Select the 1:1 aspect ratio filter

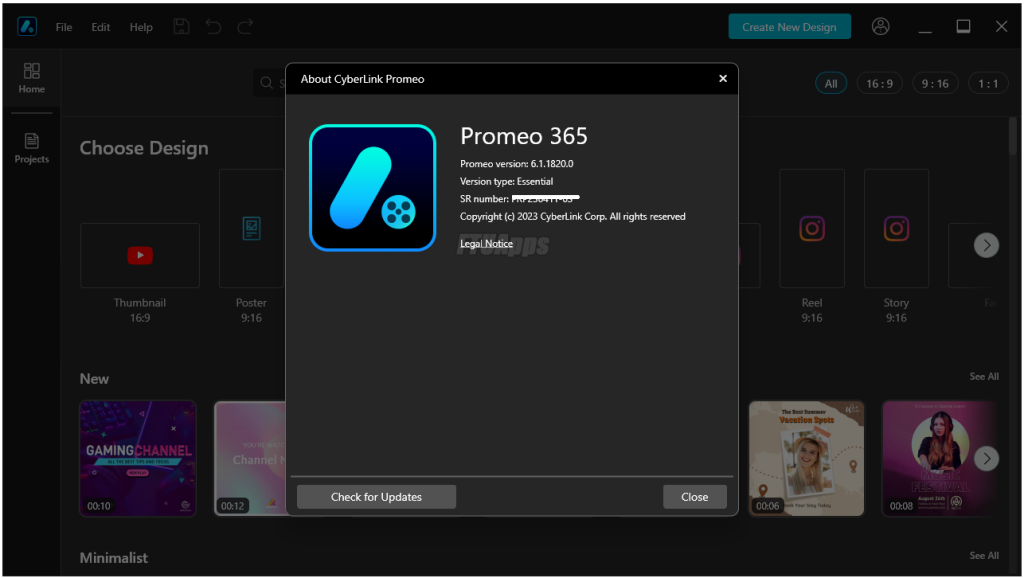[x=987, y=84]
